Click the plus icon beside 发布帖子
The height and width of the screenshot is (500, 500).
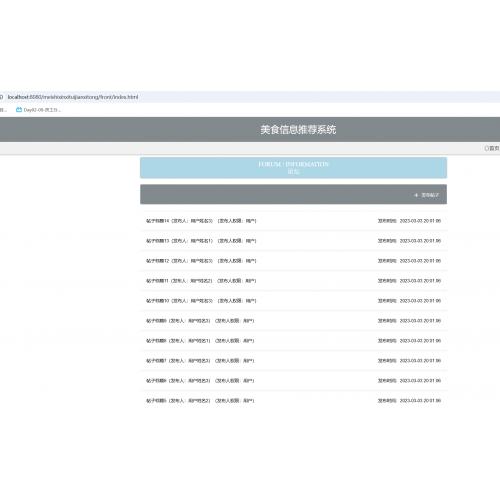(x=416, y=195)
